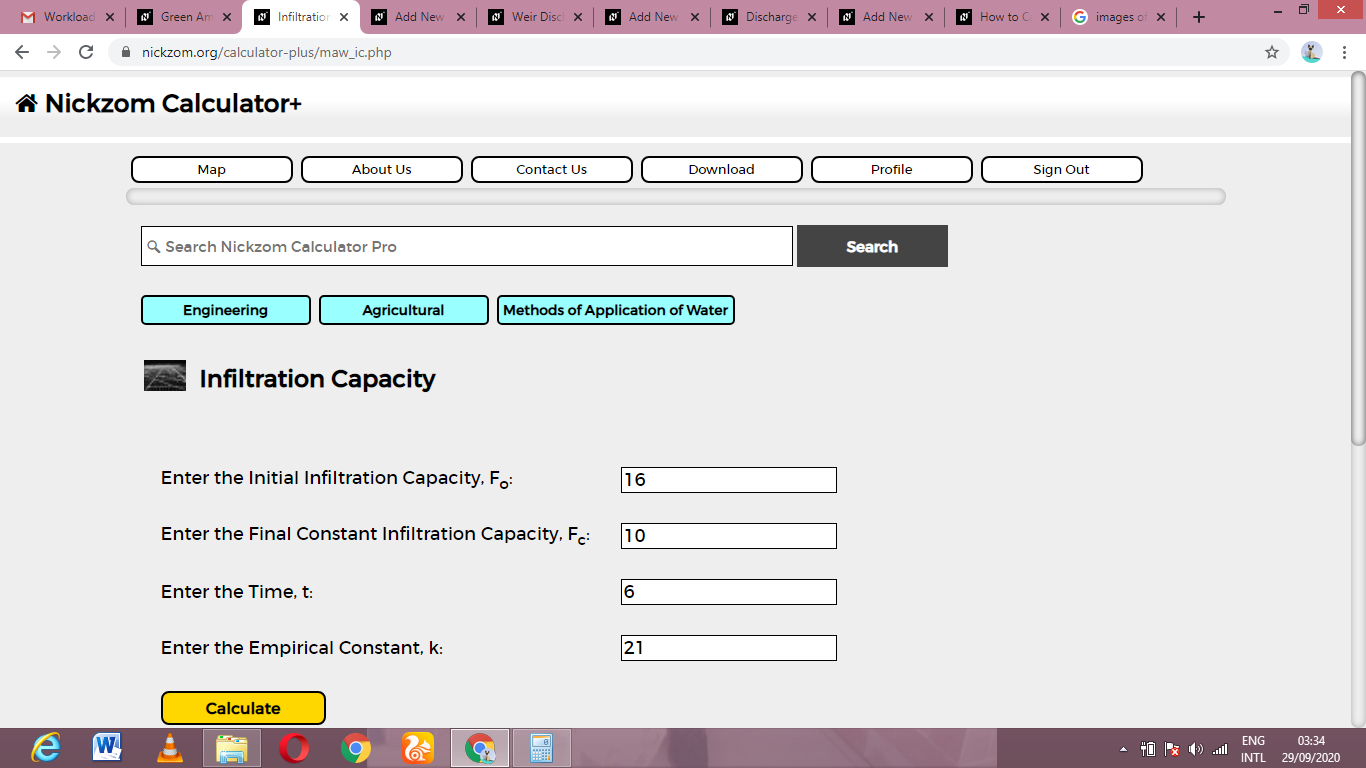
Task: Open Opera browser from taskbar
Action: click(x=294, y=748)
